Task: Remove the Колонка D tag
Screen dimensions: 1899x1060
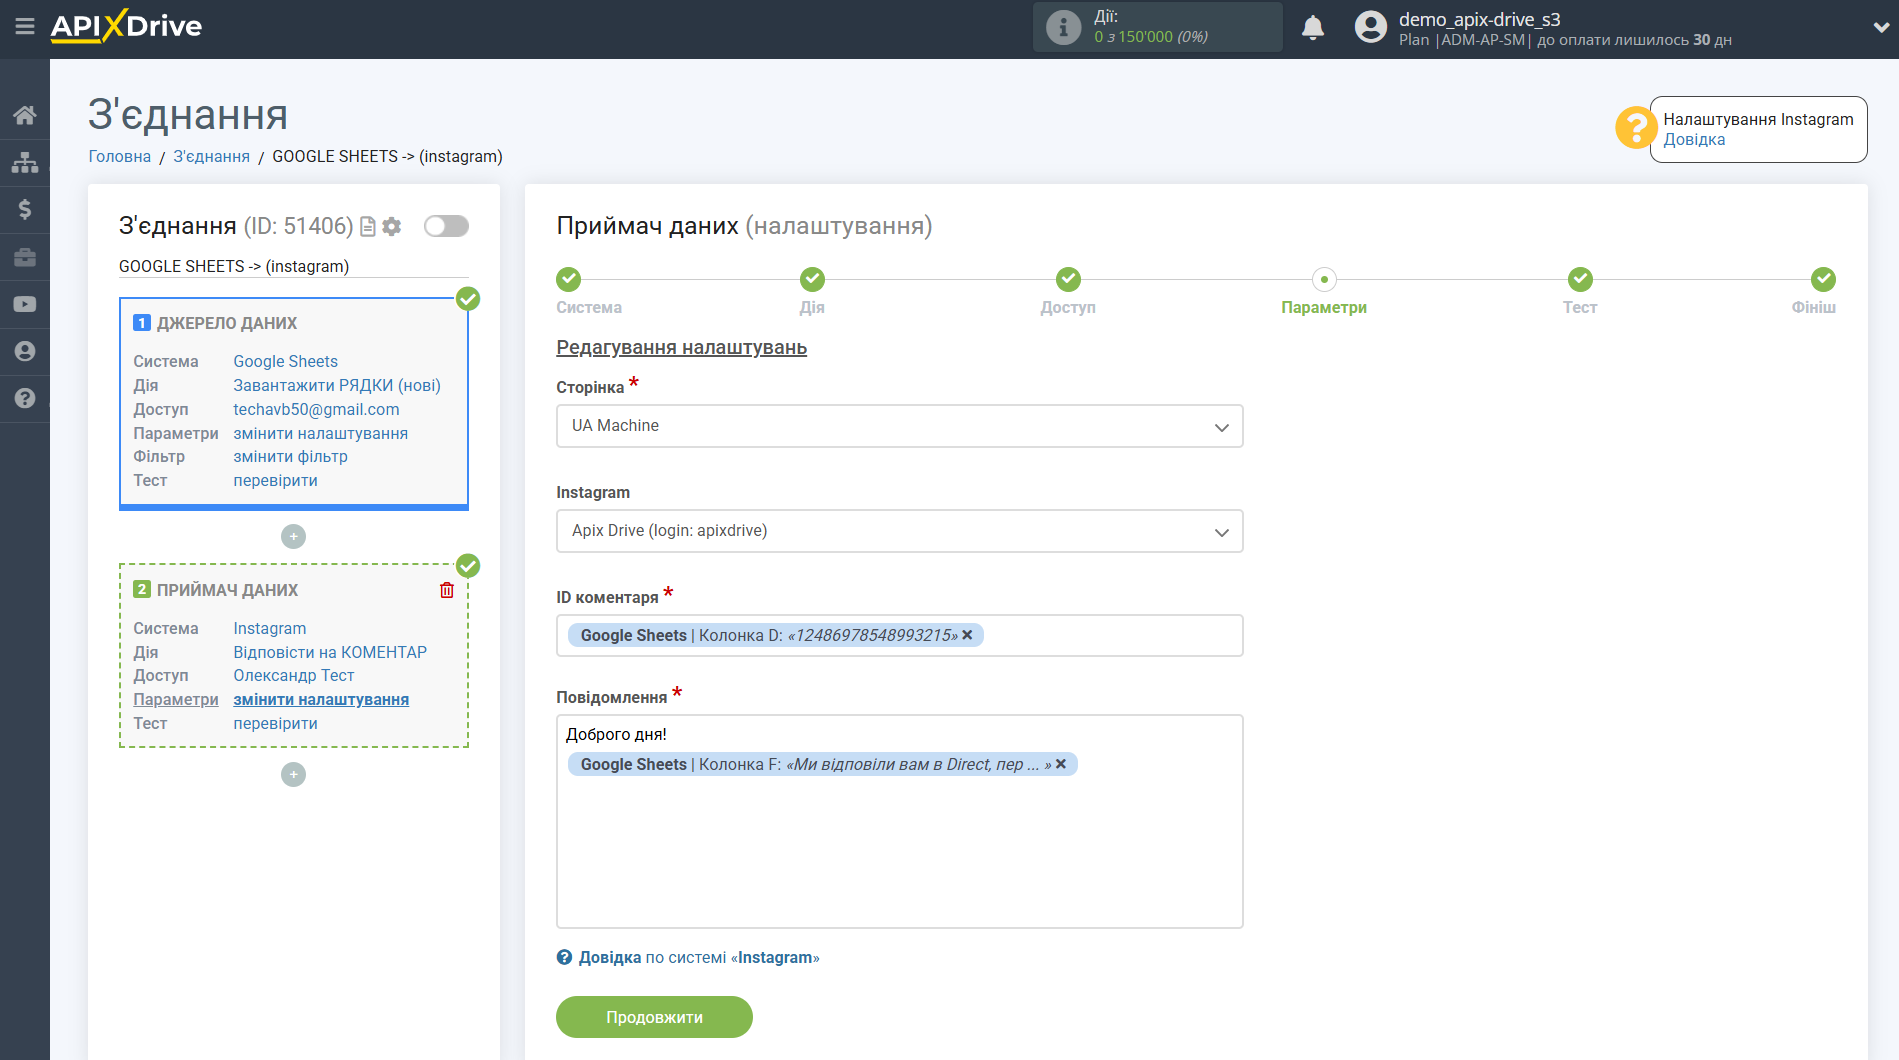Action: [967, 635]
